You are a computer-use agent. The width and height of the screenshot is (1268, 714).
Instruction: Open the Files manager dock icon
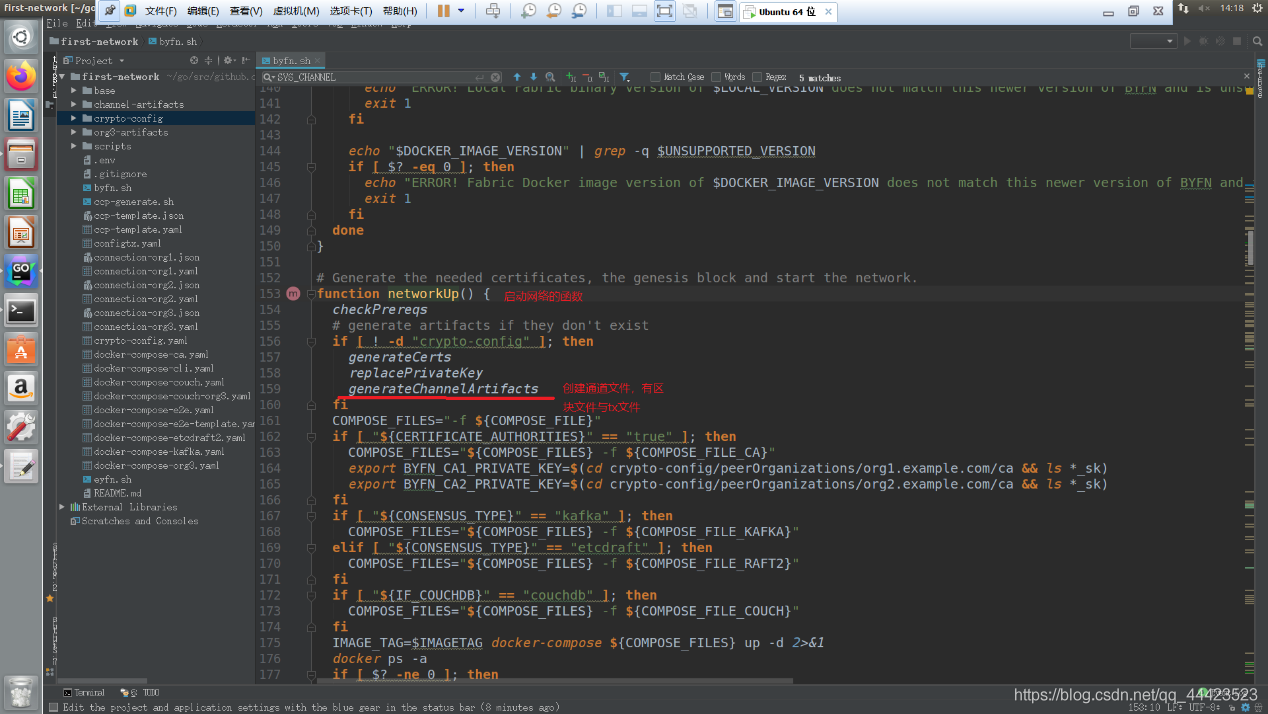tap(21, 154)
